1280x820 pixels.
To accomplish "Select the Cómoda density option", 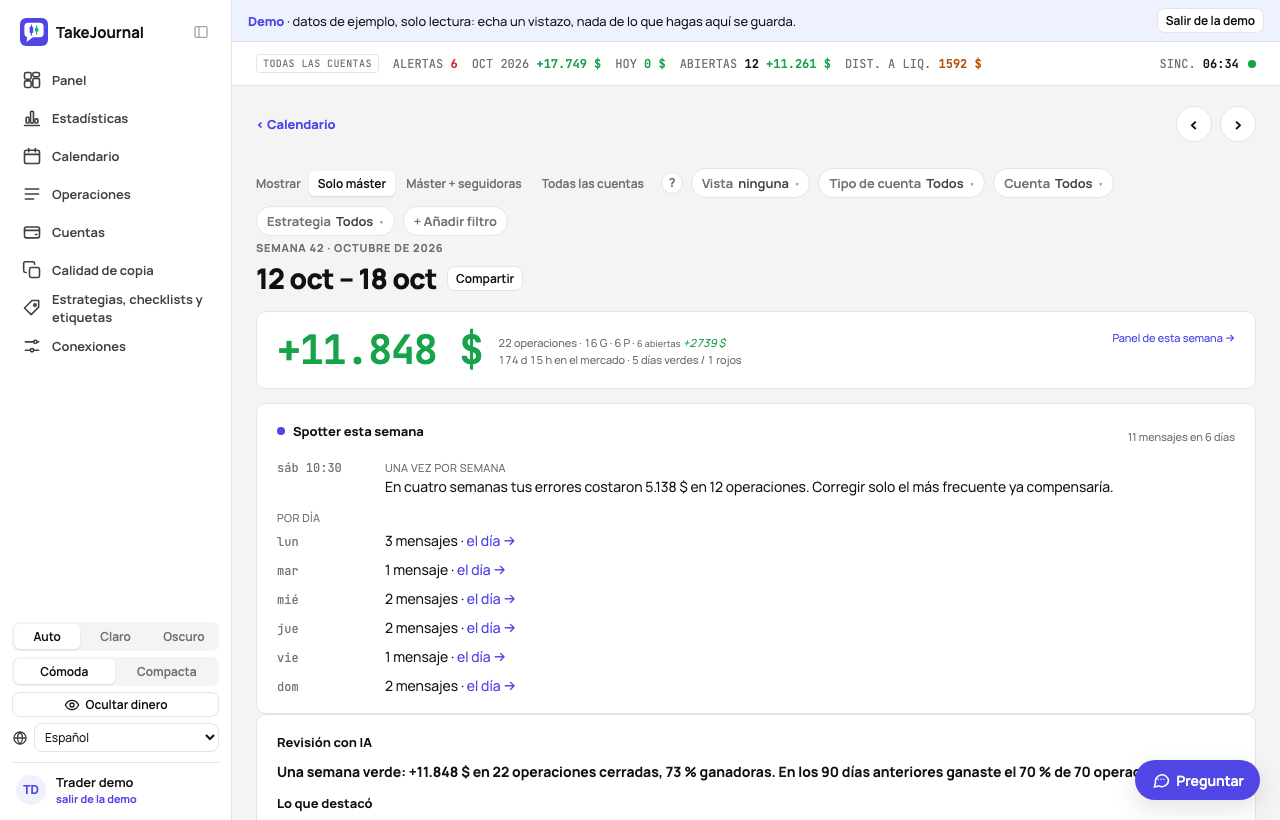I will click(x=64, y=672).
